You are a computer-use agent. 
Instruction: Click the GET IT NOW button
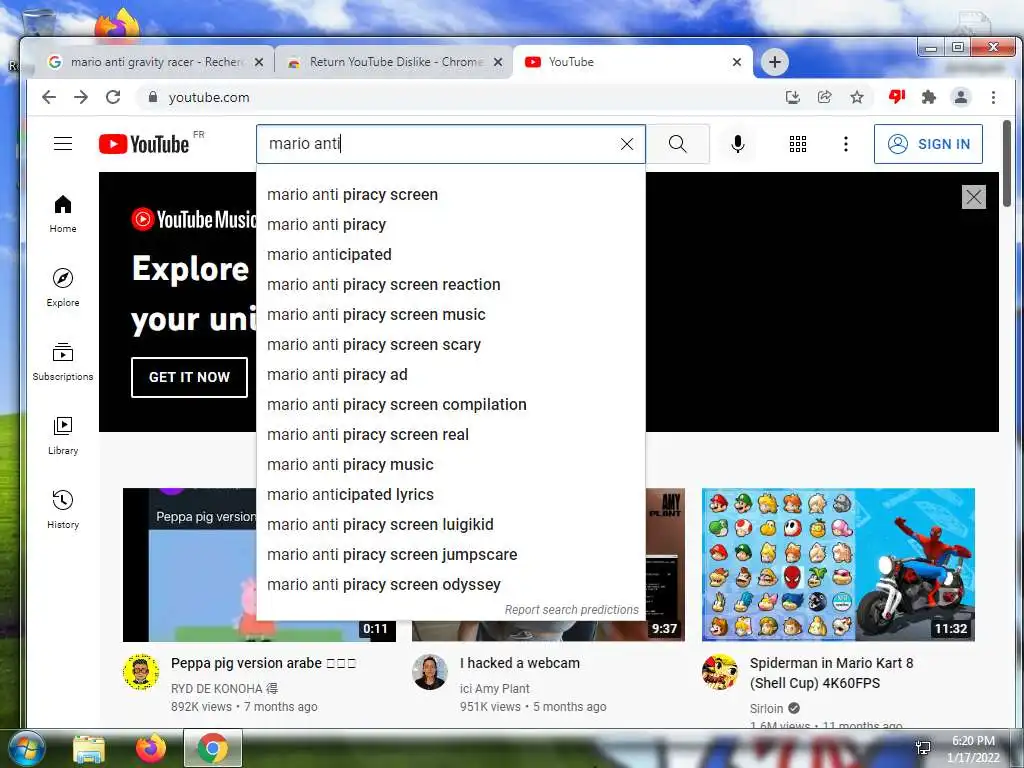[x=189, y=377]
